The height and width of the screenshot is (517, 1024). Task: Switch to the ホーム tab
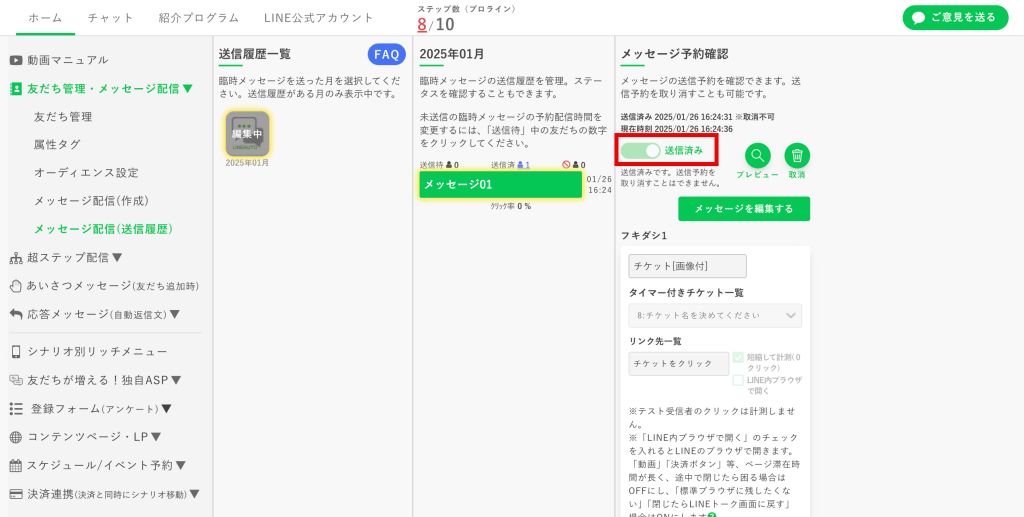tap(46, 18)
